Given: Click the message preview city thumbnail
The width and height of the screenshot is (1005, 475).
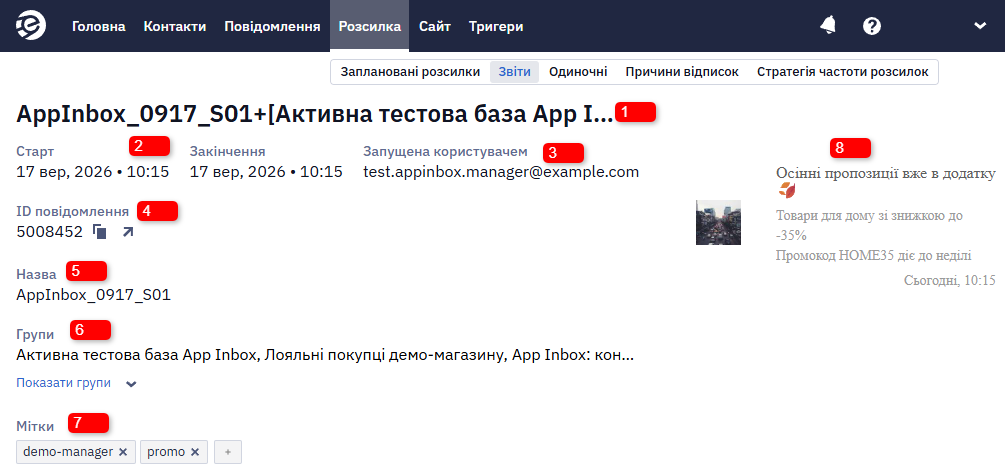Looking at the screenshot, I should pyautogui.click(x=718, y=222).
